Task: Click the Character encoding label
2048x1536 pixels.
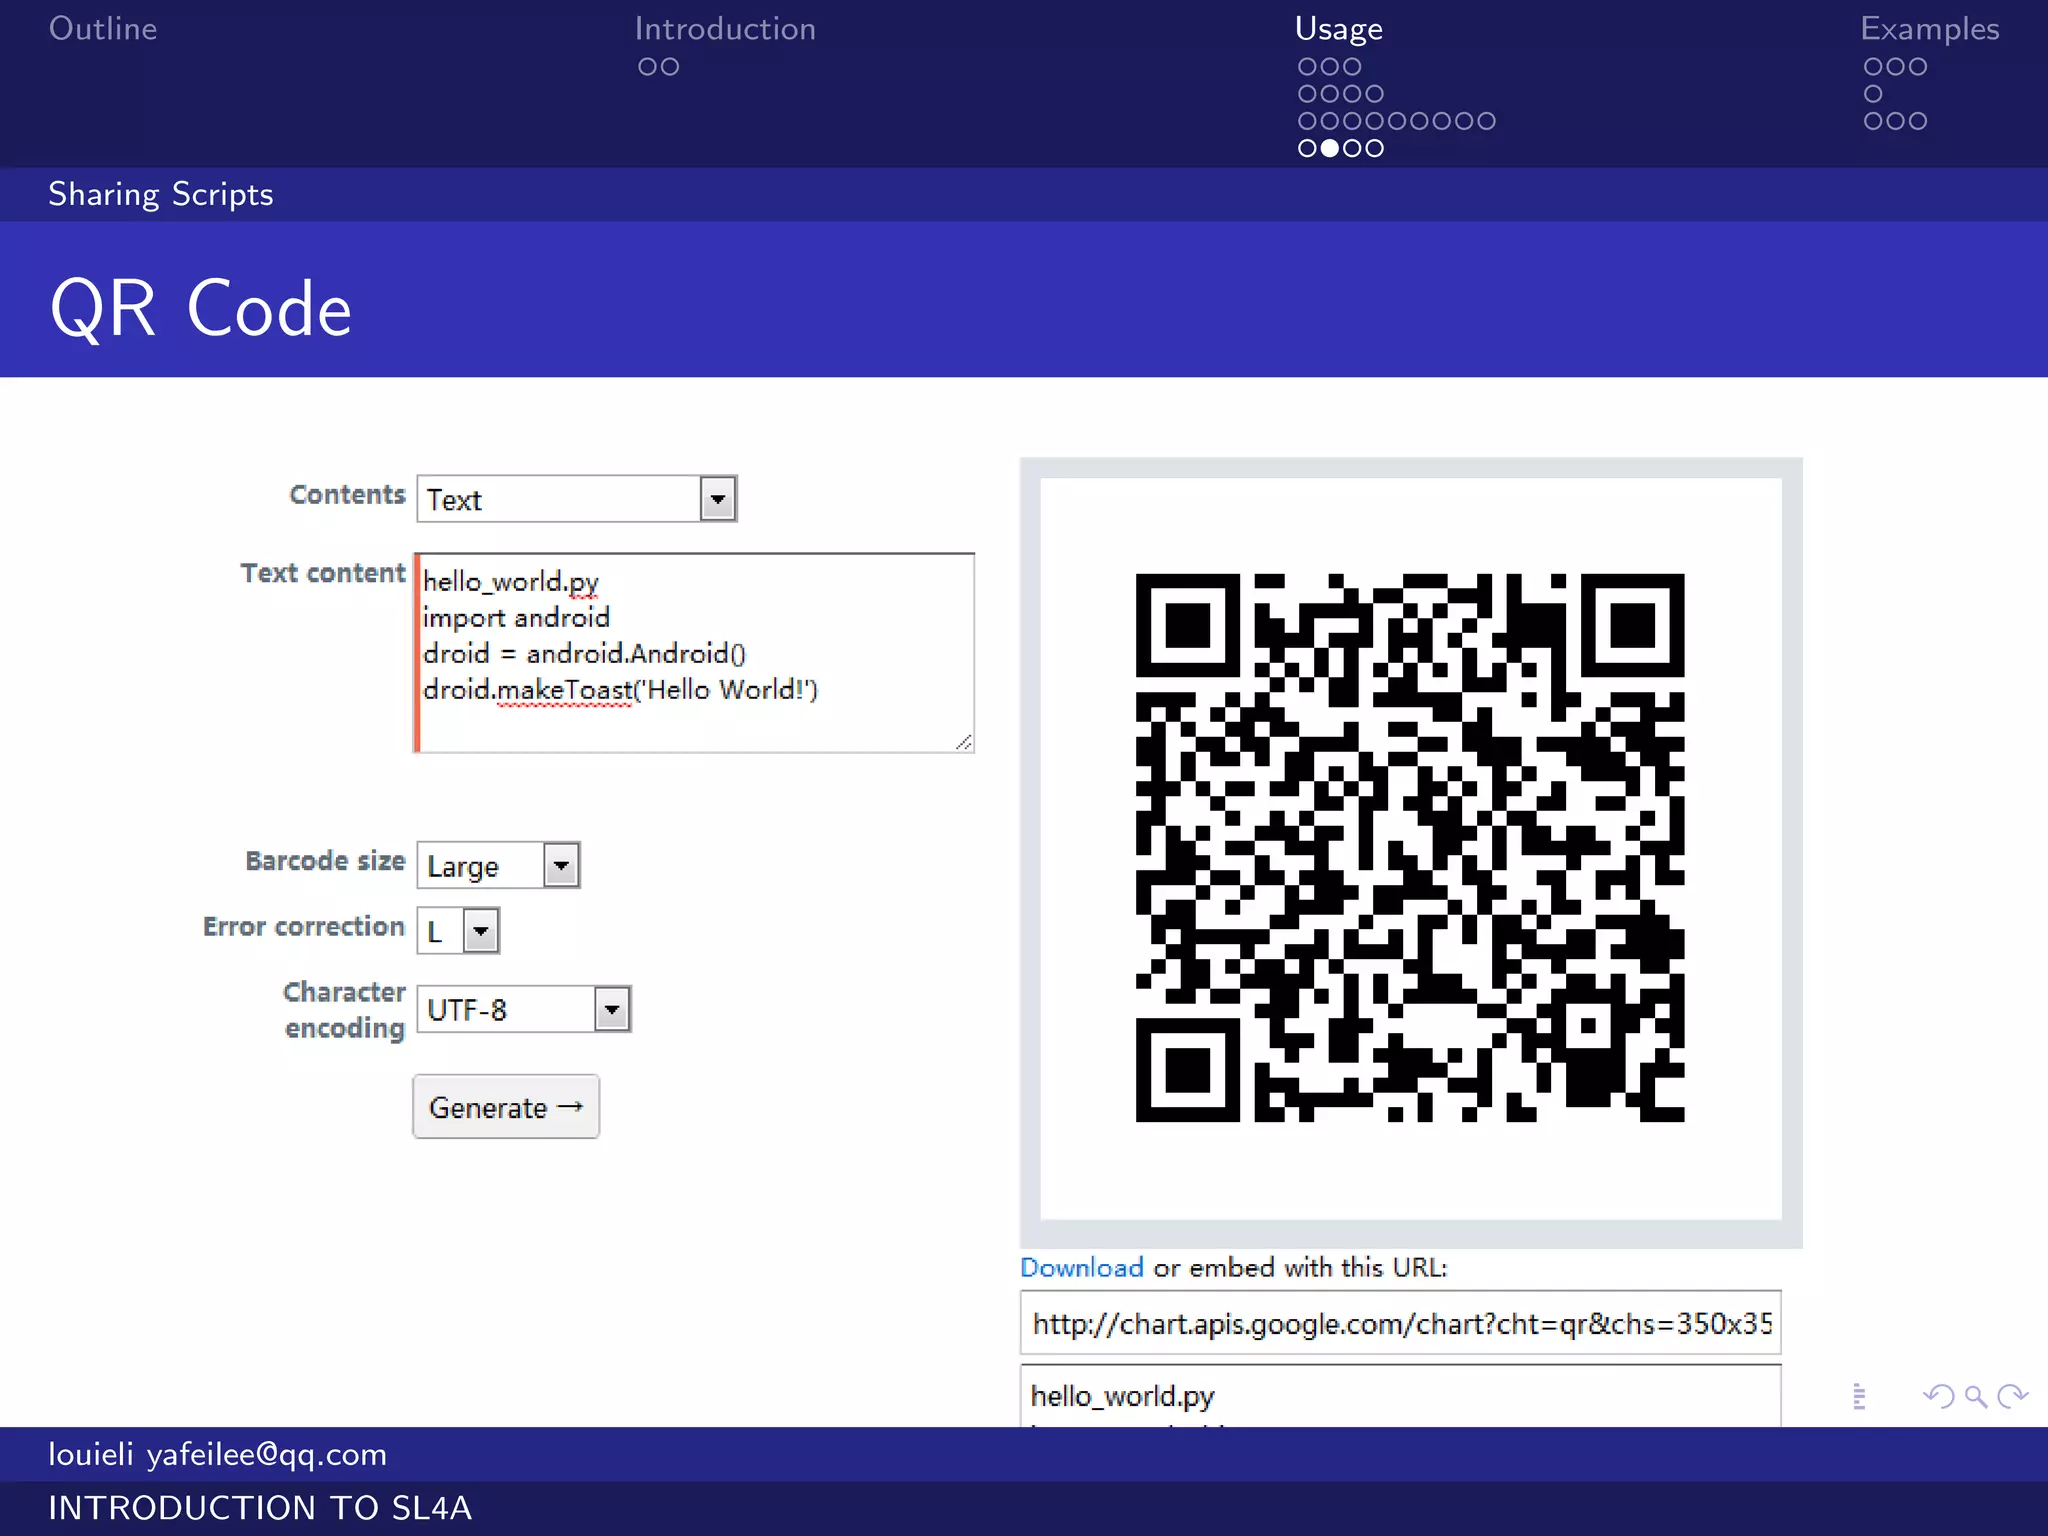Action: pos(344,1010)
